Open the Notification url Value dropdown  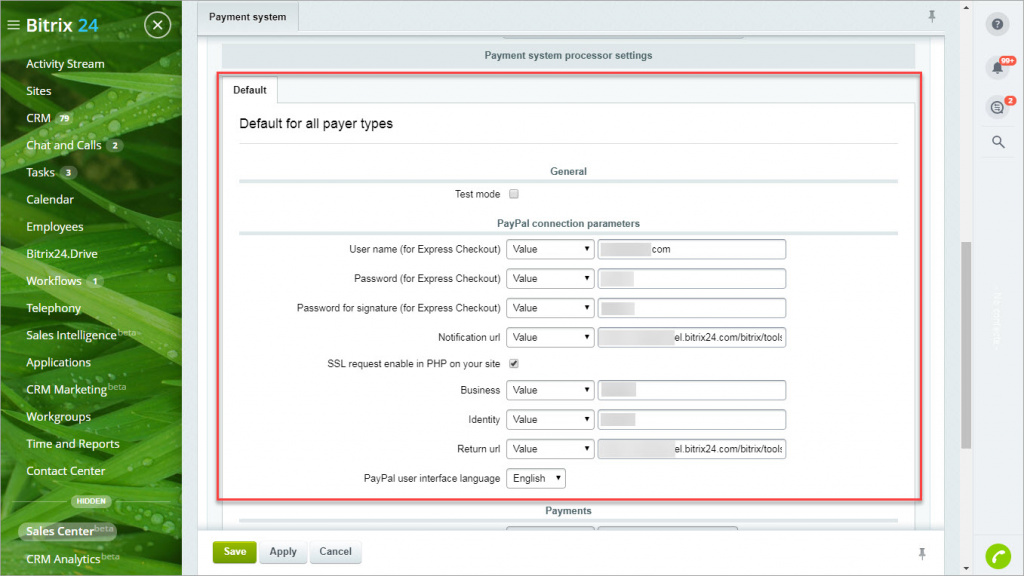pyautogui.click(x=550, y=338)
